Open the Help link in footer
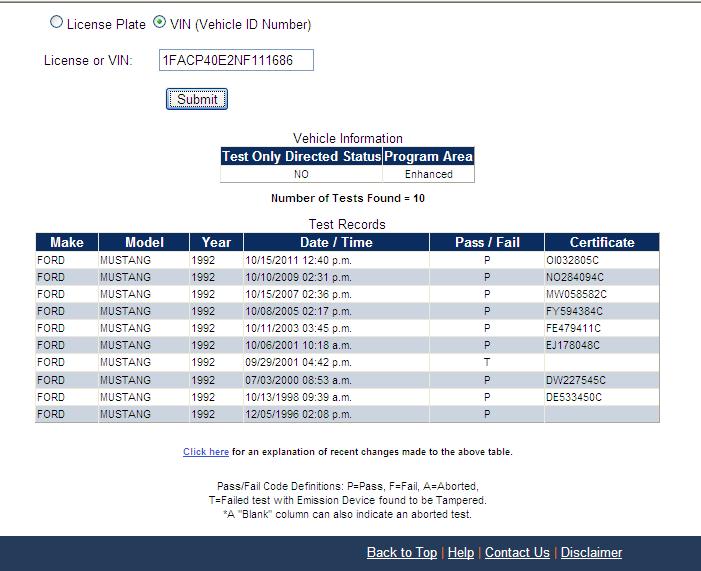The height and width of the screenshot is (571, 701). pos(460,552)
